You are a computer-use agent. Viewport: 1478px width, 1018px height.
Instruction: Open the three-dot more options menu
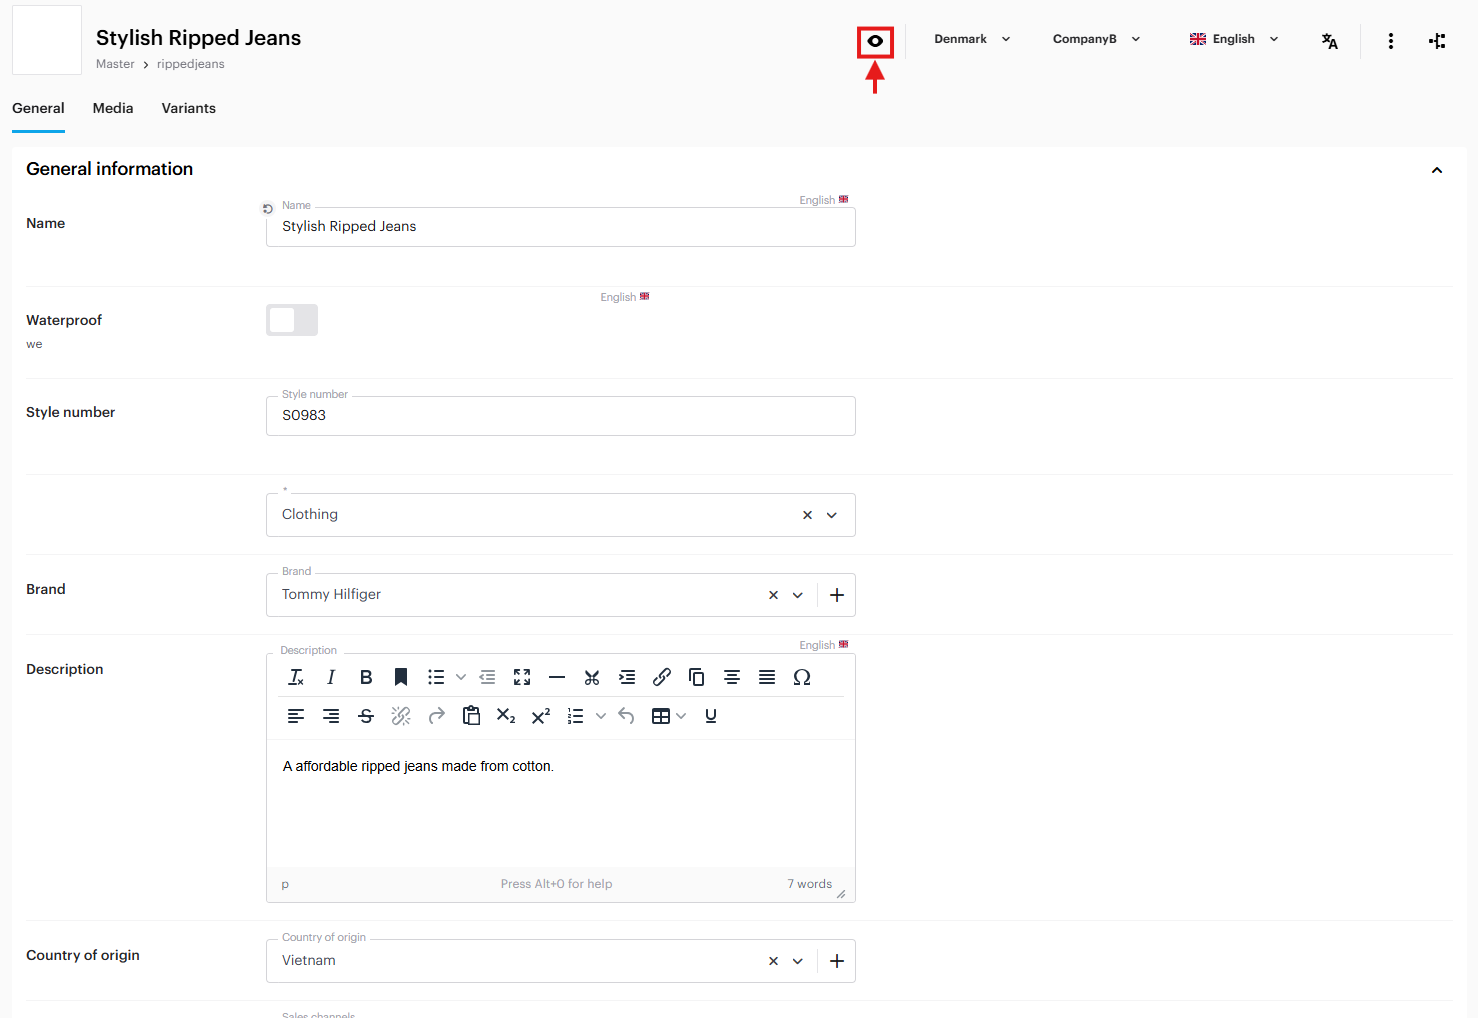(x=1390, y=41)
